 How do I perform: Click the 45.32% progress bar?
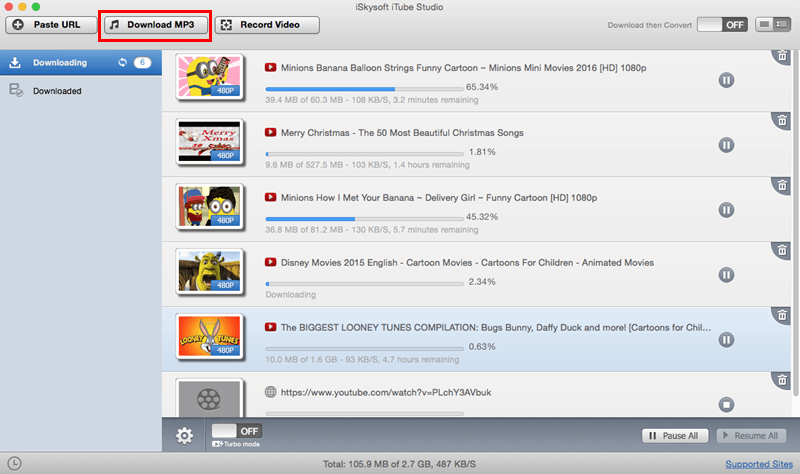tap(364, 218)
